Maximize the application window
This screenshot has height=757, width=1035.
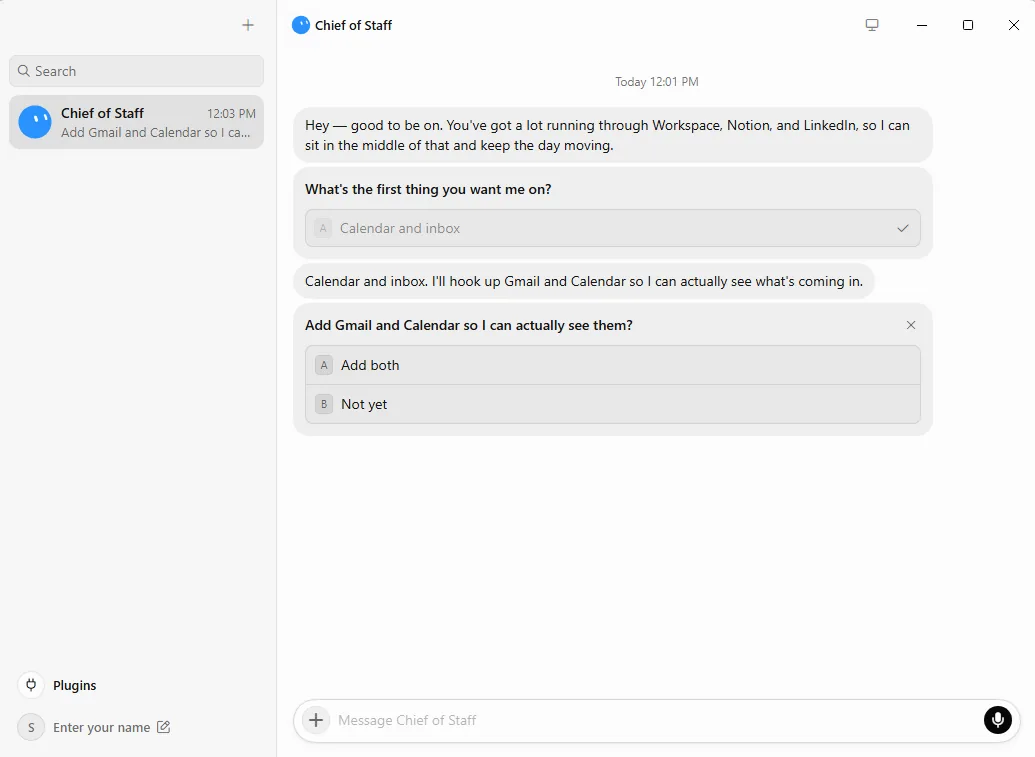pos(968,25)
